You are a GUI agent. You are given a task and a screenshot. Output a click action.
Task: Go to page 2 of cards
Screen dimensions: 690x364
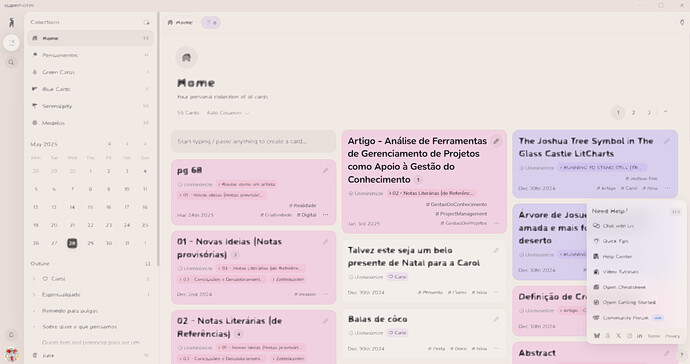pyautogui.click(x=633, y=113)
